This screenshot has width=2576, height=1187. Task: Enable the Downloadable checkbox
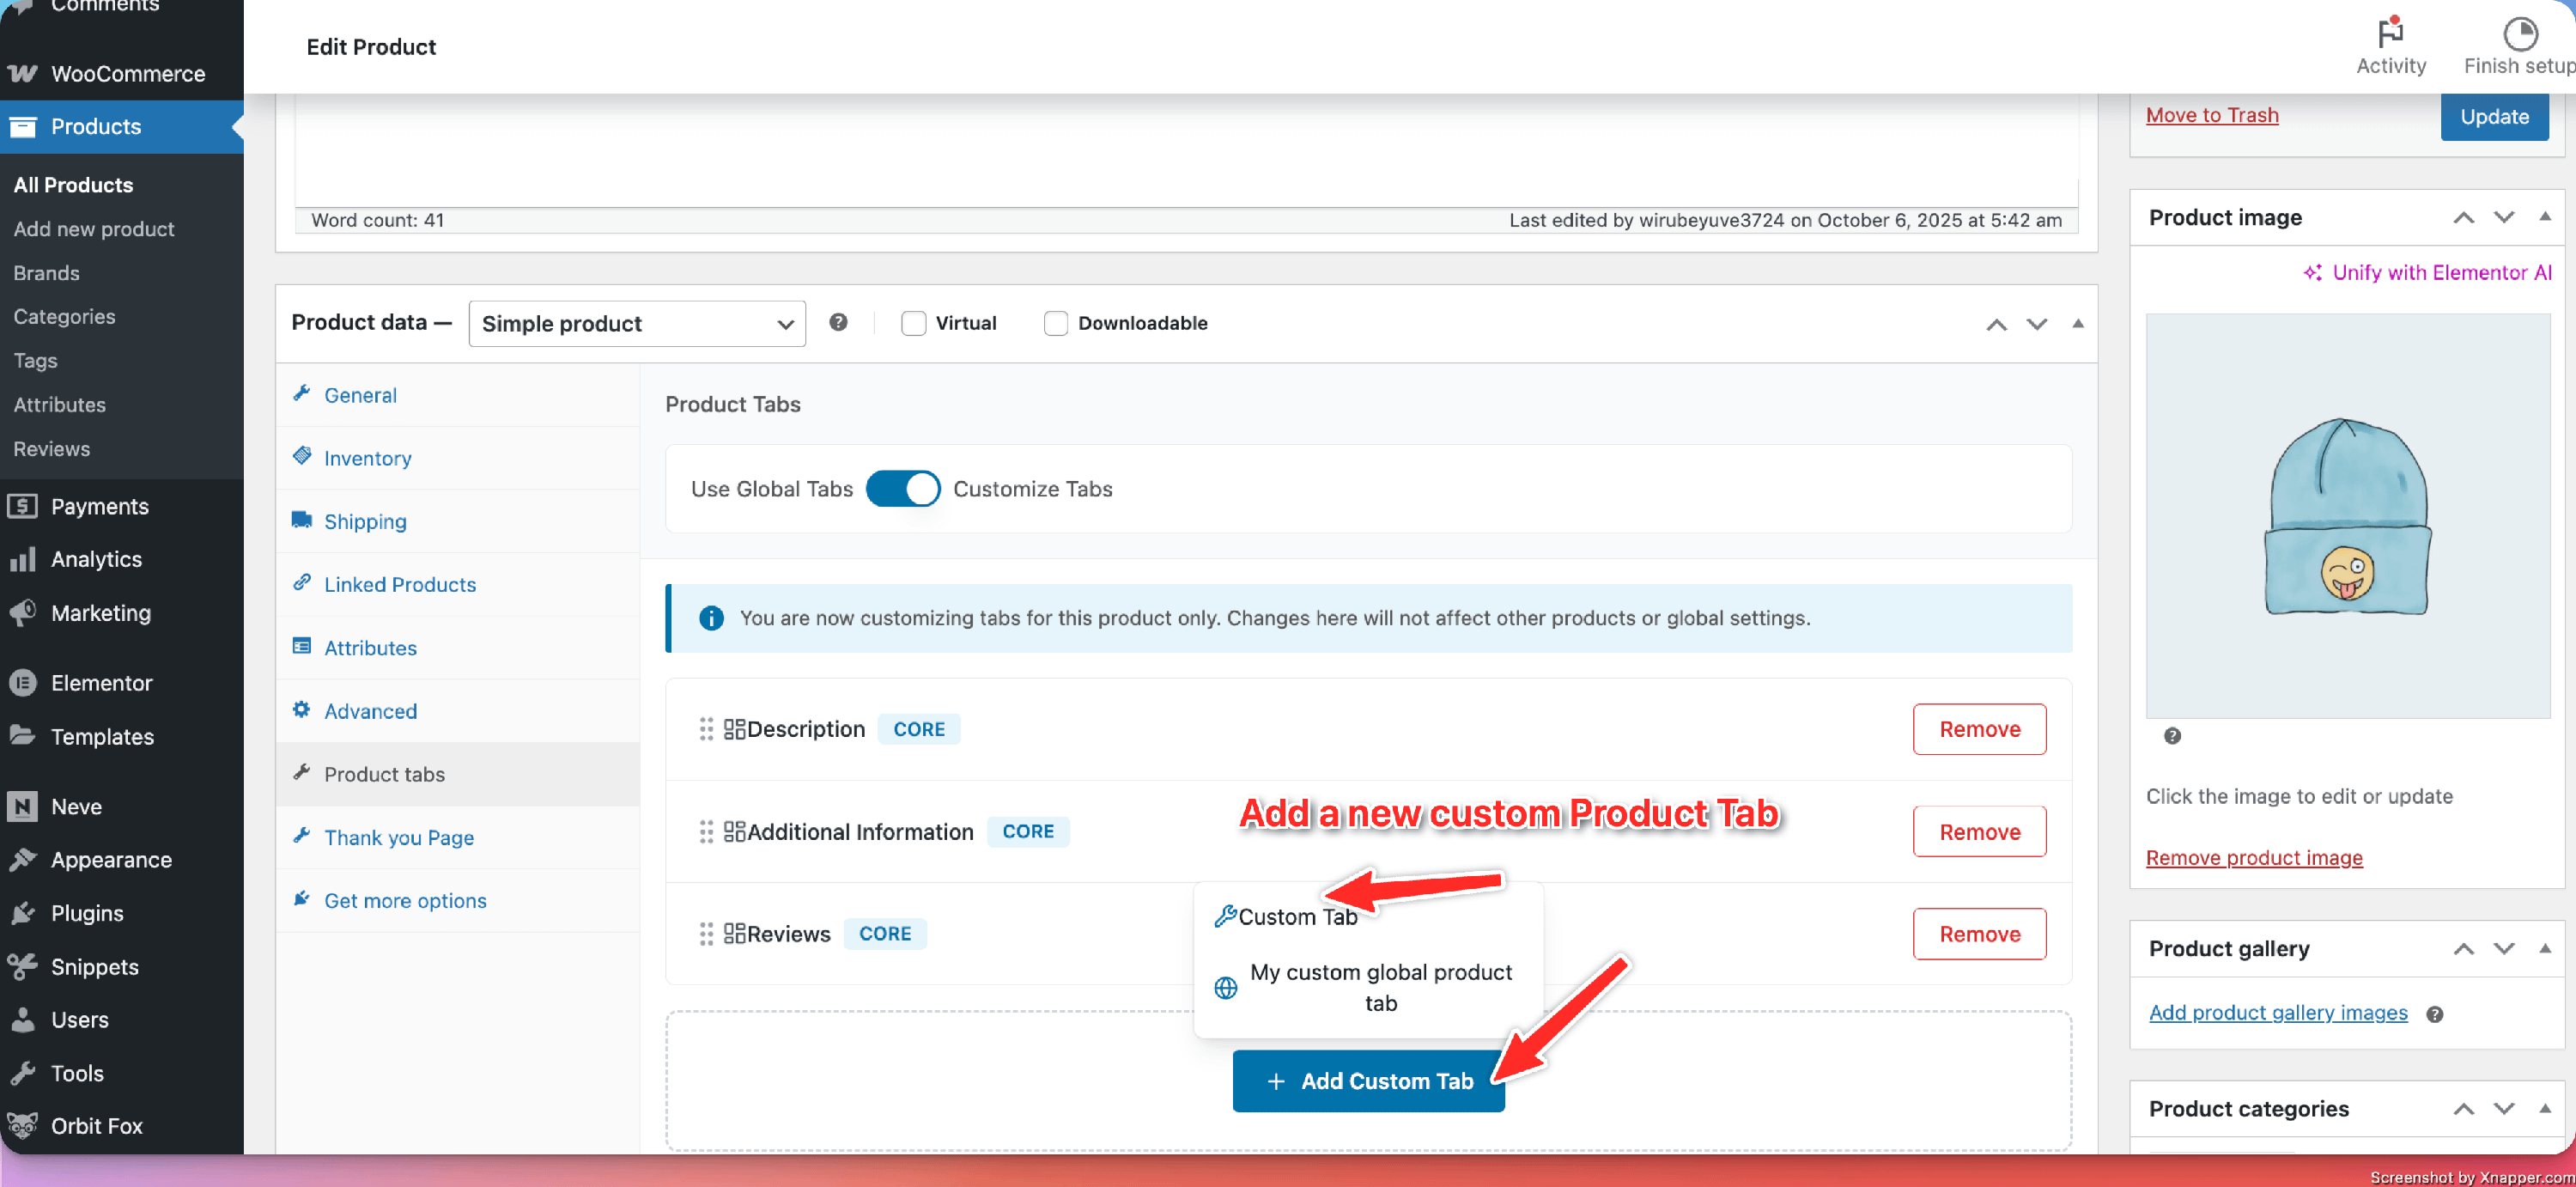click(1055, 323)
